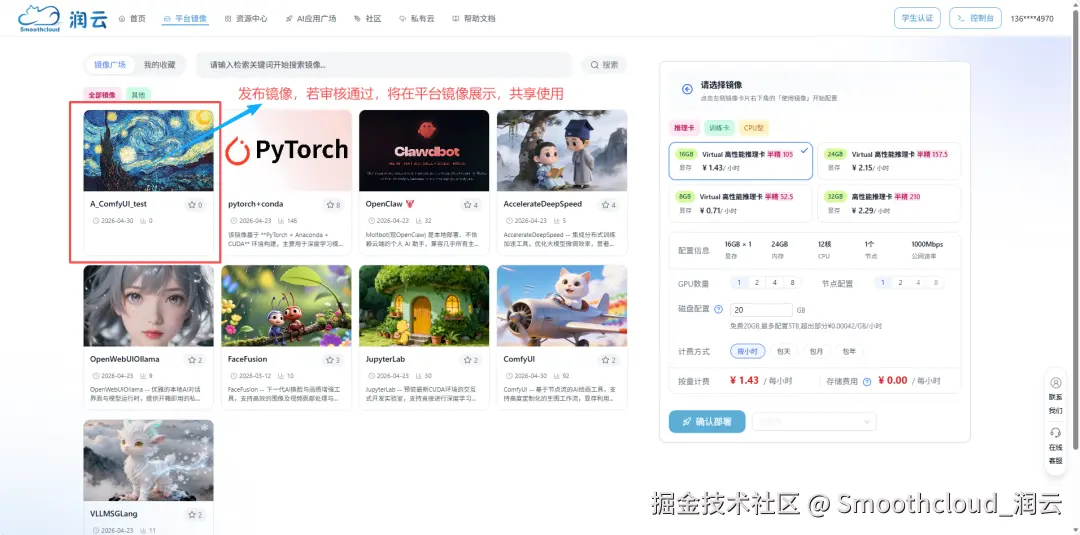Choose the 24GB Virtual card at ¥2.15
Viewport: 1080px width, 535px height.
click(x=889, y=161)
